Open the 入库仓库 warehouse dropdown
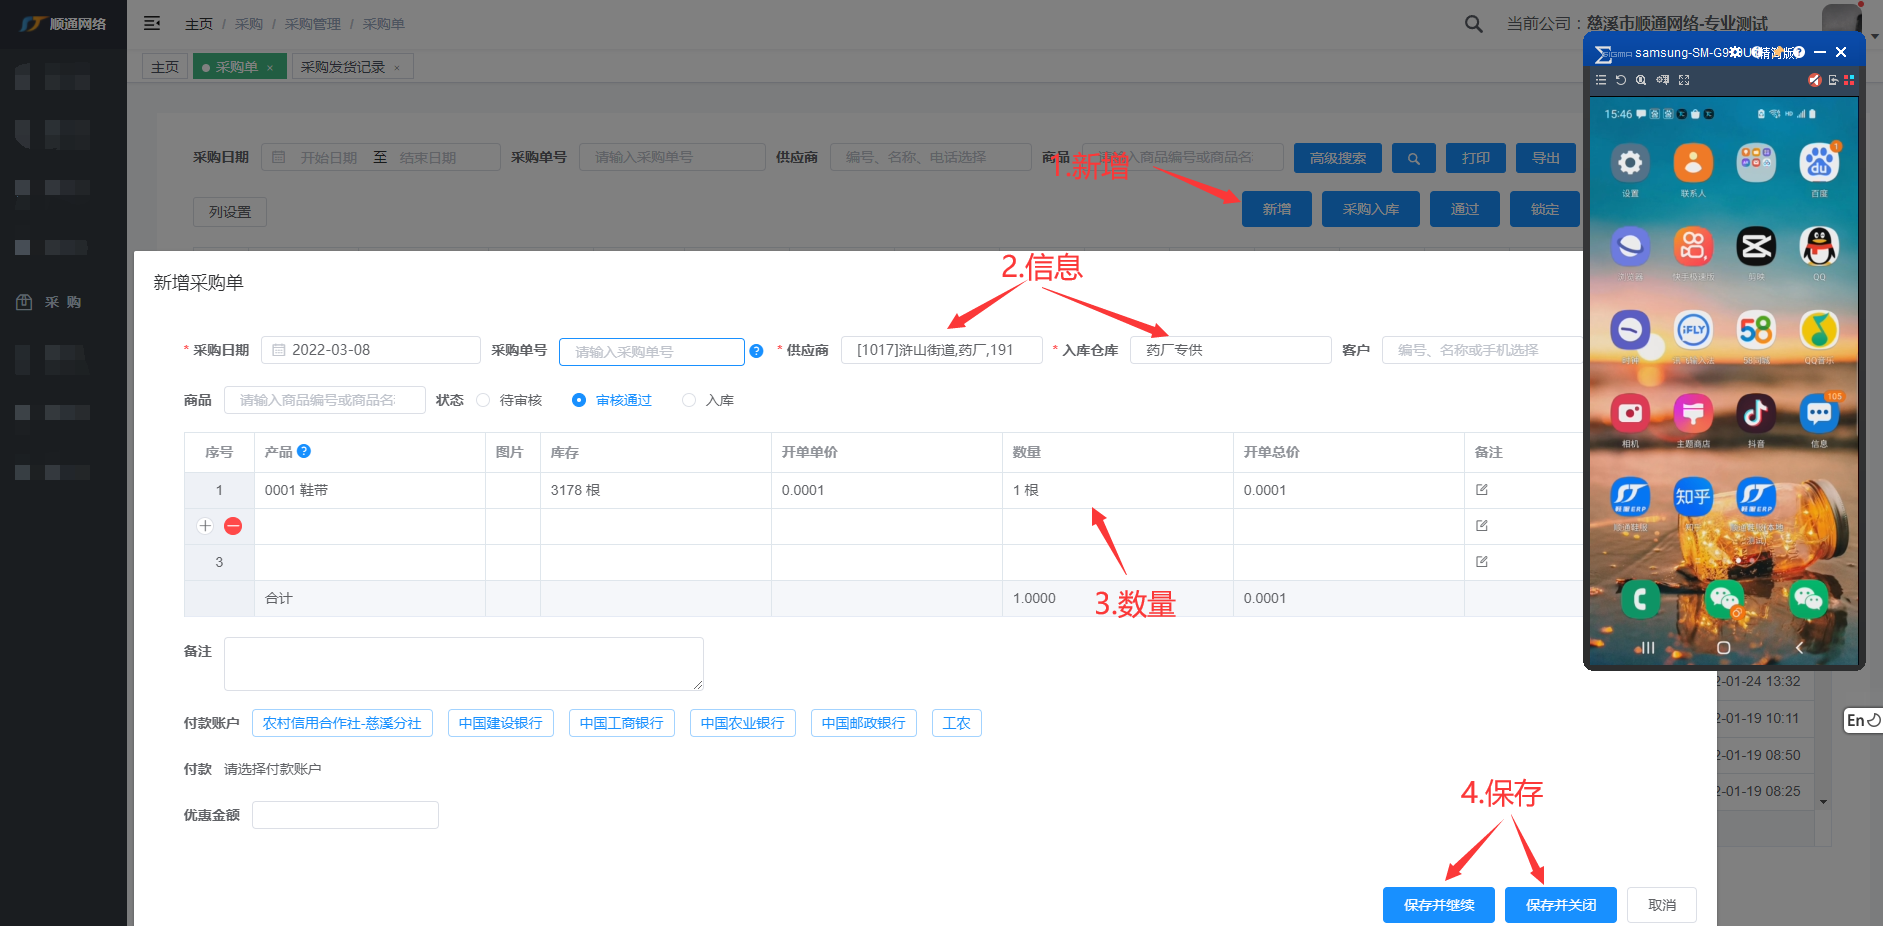Image resolution: width=1883 pixels, height=926 pixels. click(x=1229, y=350)
